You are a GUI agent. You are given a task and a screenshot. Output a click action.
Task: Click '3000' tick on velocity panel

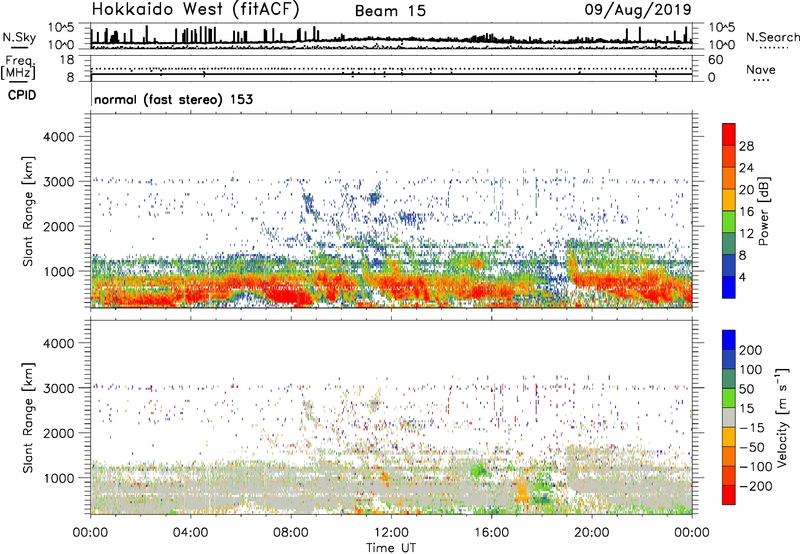pyautogui.click(x=59, y=388)
